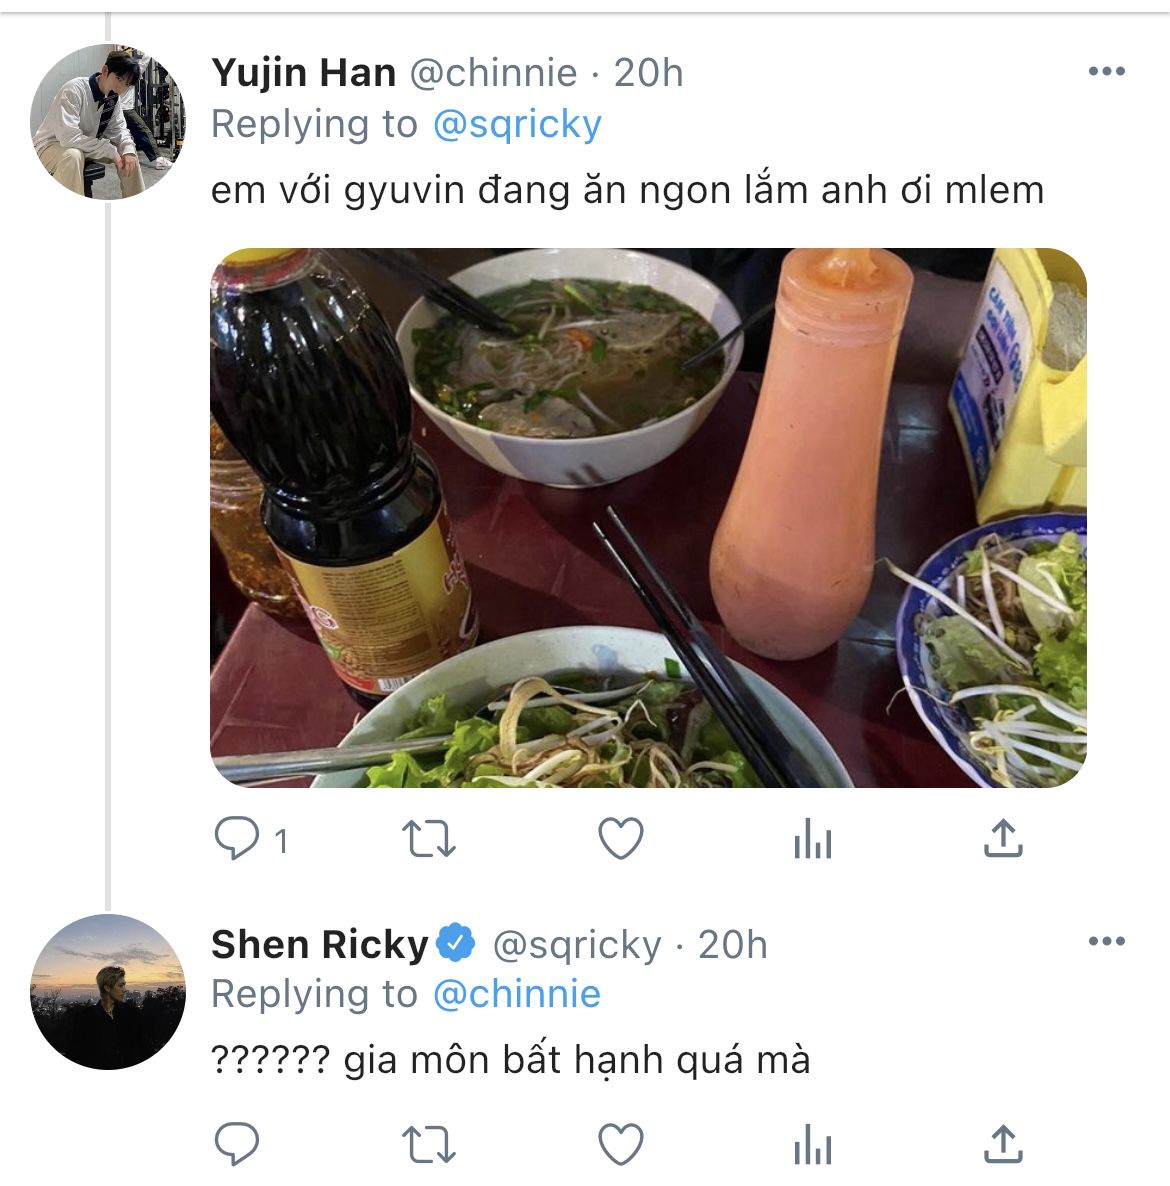Click Shen Ricky's verified badge
This screenshot has height=1186, width=1170.
[x=456, y=943]
